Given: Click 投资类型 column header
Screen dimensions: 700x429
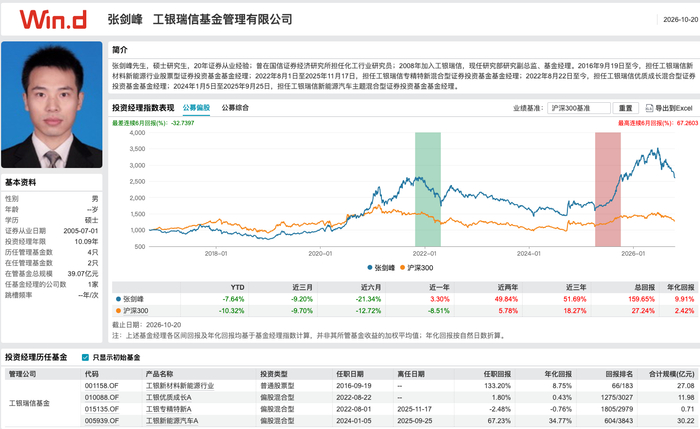Looking at the screenshot, I should (x=274, y=374).
